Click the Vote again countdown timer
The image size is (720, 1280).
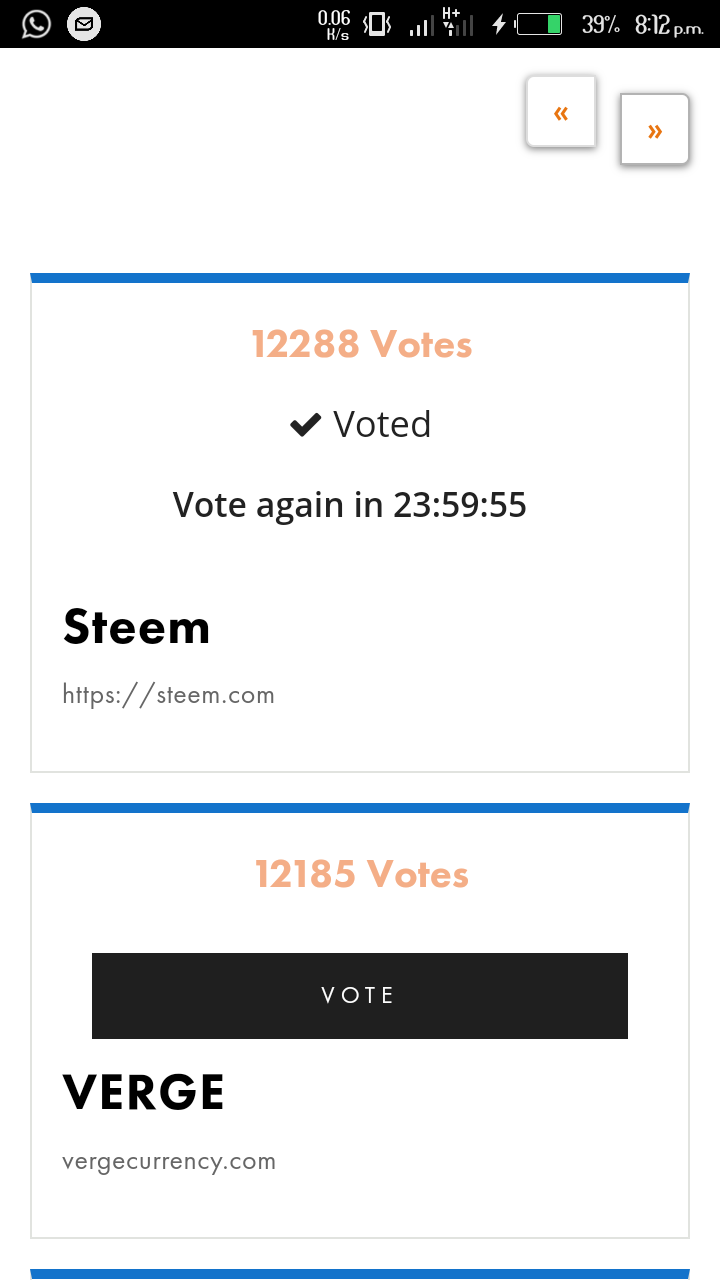tap(350, 505)
